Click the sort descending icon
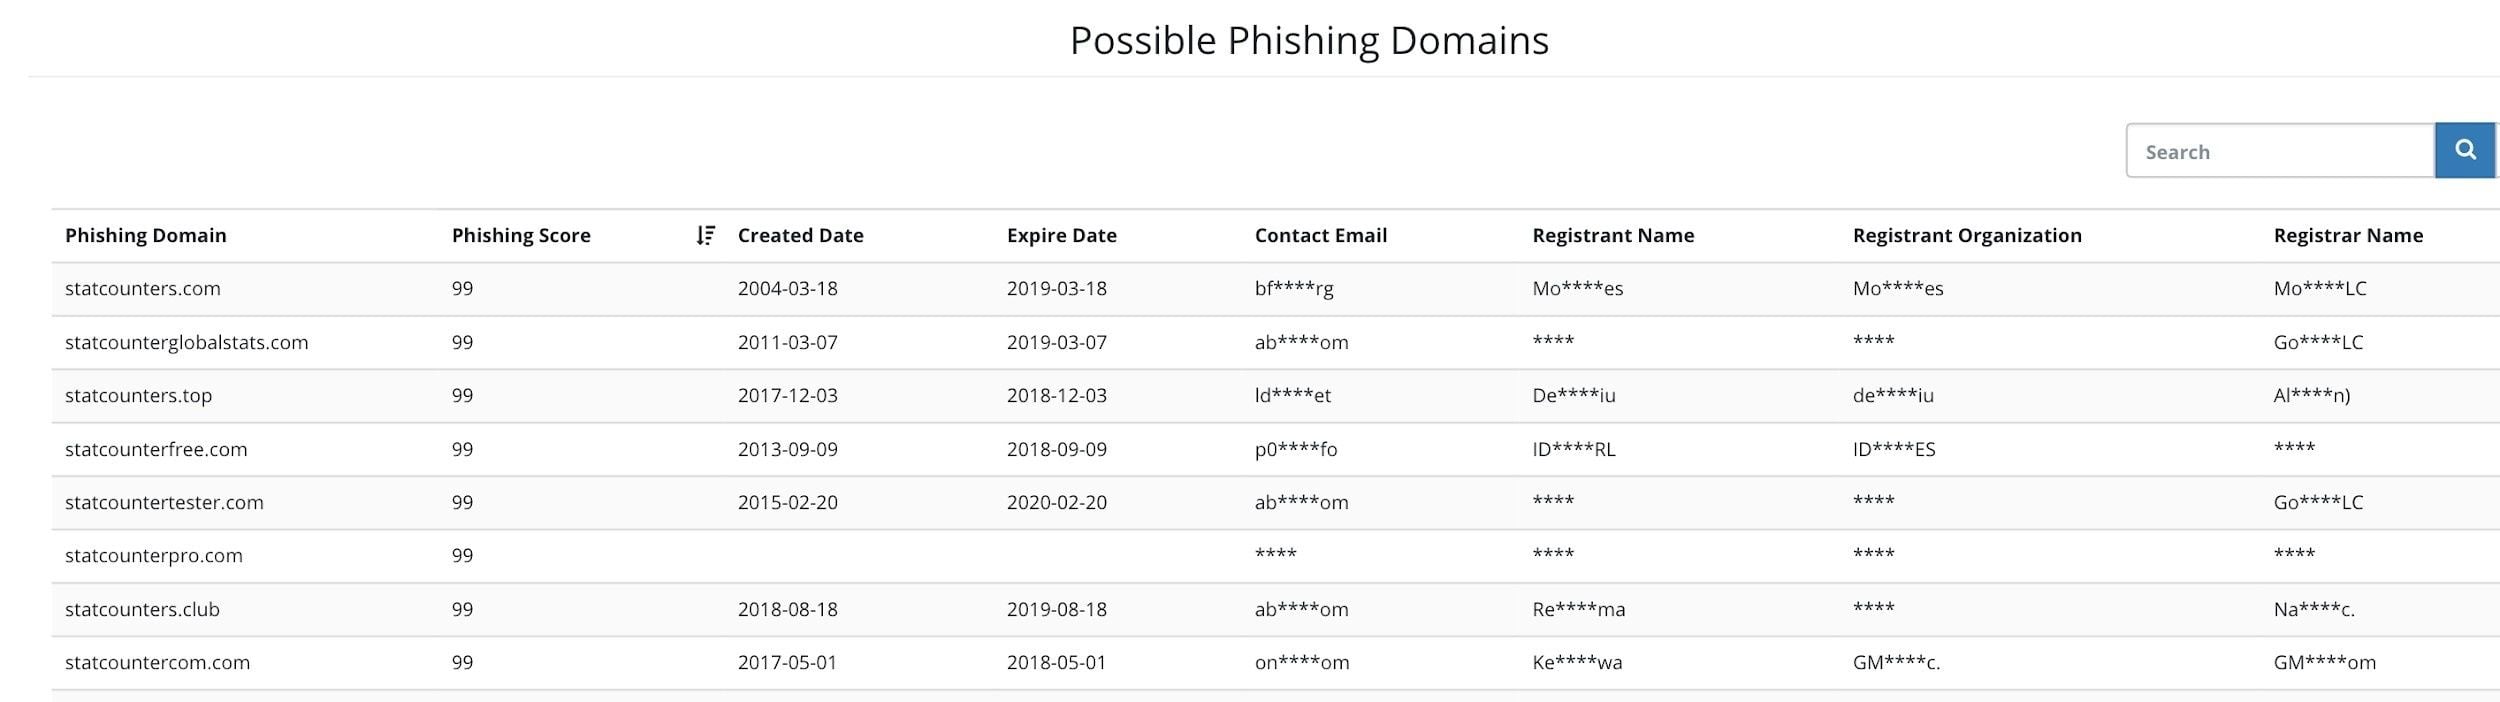This screenshot has height=702, width=2500. [x=705, y=235]
